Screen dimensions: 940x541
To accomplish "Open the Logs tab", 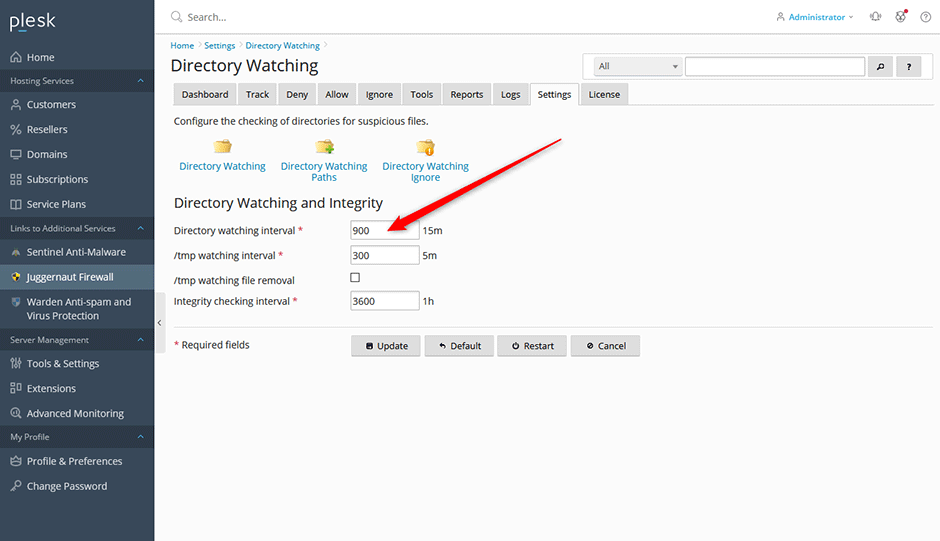I will tap(510, 95).
